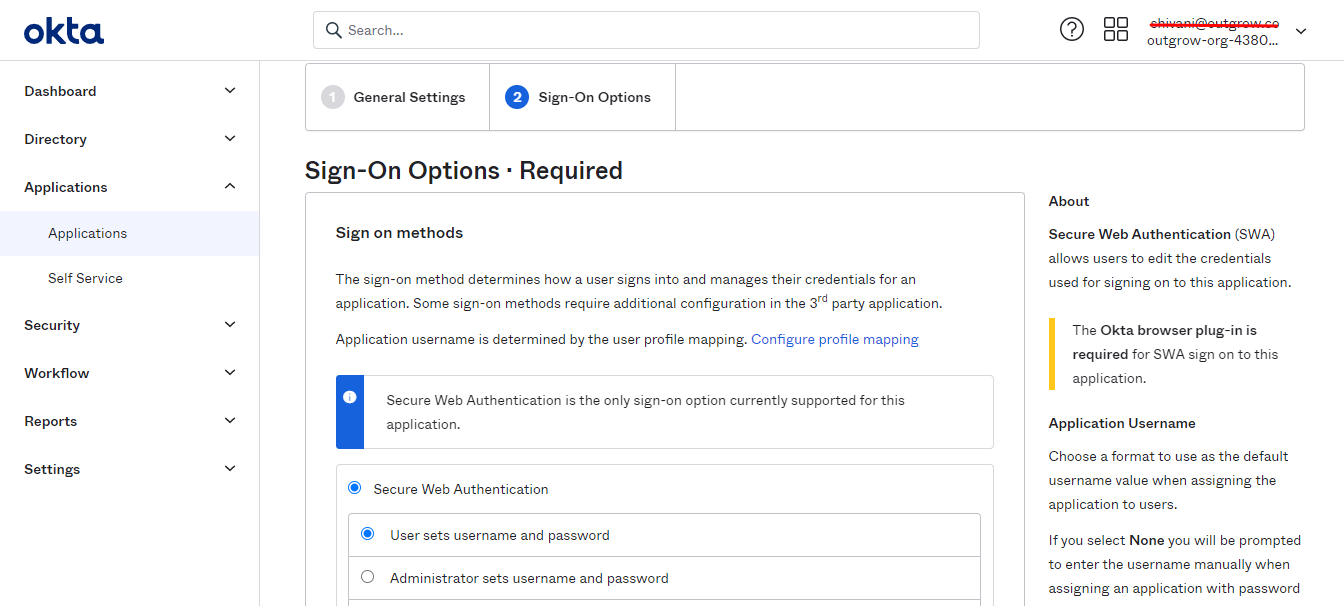
Task: Select User sets username and password
Action: point(367,534)
